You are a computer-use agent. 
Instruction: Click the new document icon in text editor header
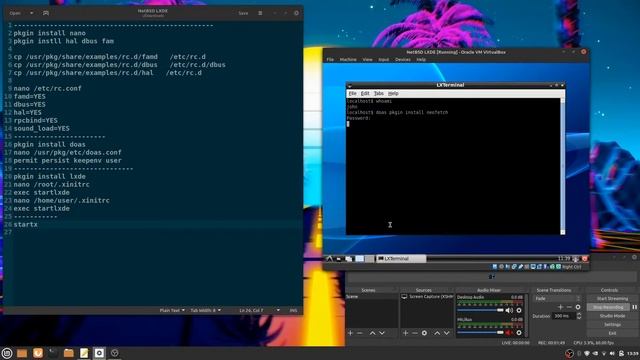tap(46, 13)
